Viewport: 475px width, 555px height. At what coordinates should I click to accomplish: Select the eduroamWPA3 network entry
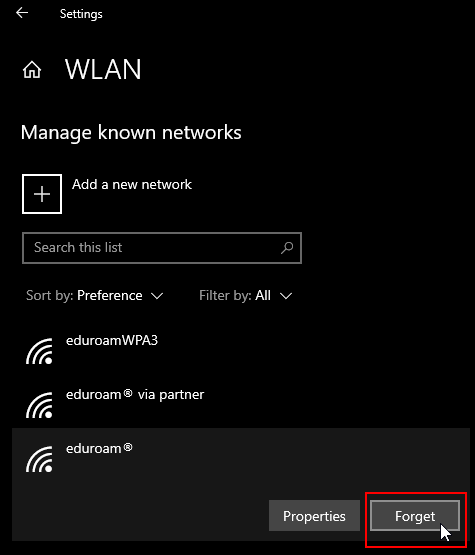pyautogui.click(x=241, y=351)
